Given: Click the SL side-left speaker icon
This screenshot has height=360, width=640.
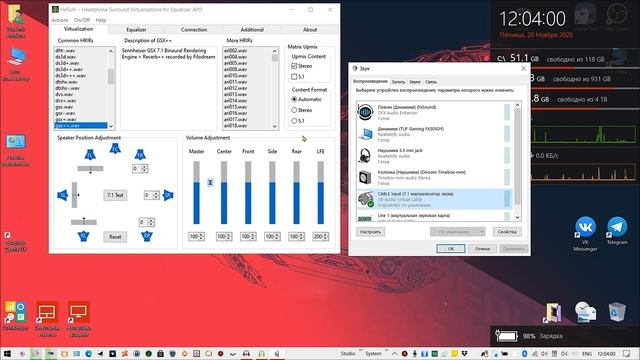Looking at the screenshot, I should 63,195.
